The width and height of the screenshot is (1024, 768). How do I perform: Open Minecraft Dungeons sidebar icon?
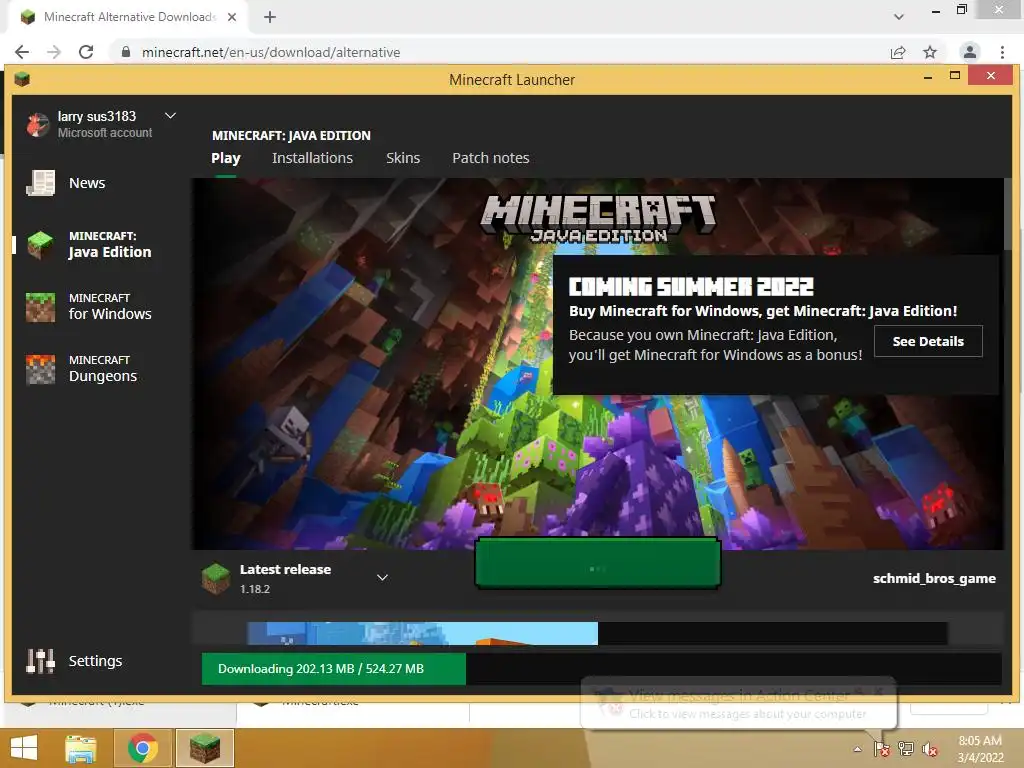(40, 369)
